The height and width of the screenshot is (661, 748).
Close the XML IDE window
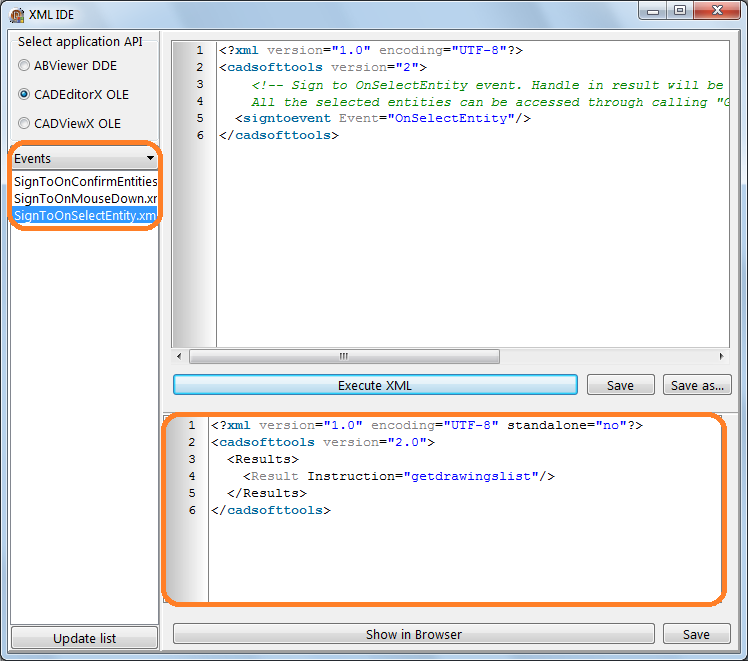pos(717,11)
